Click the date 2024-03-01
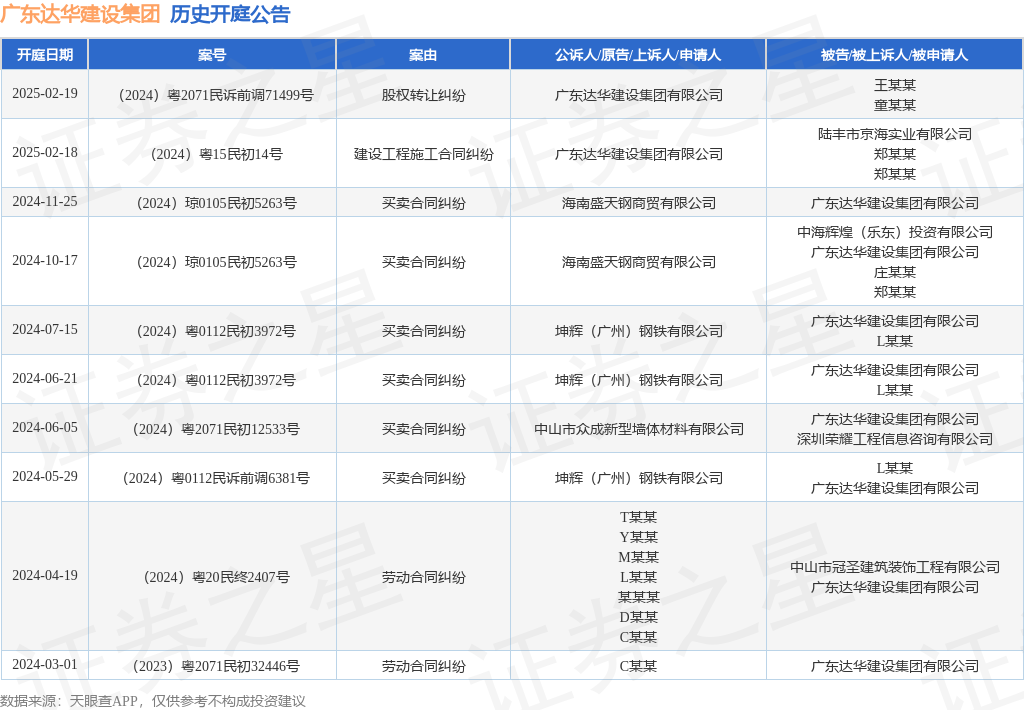Screen dimensions: 1024x710 point(44,664)
